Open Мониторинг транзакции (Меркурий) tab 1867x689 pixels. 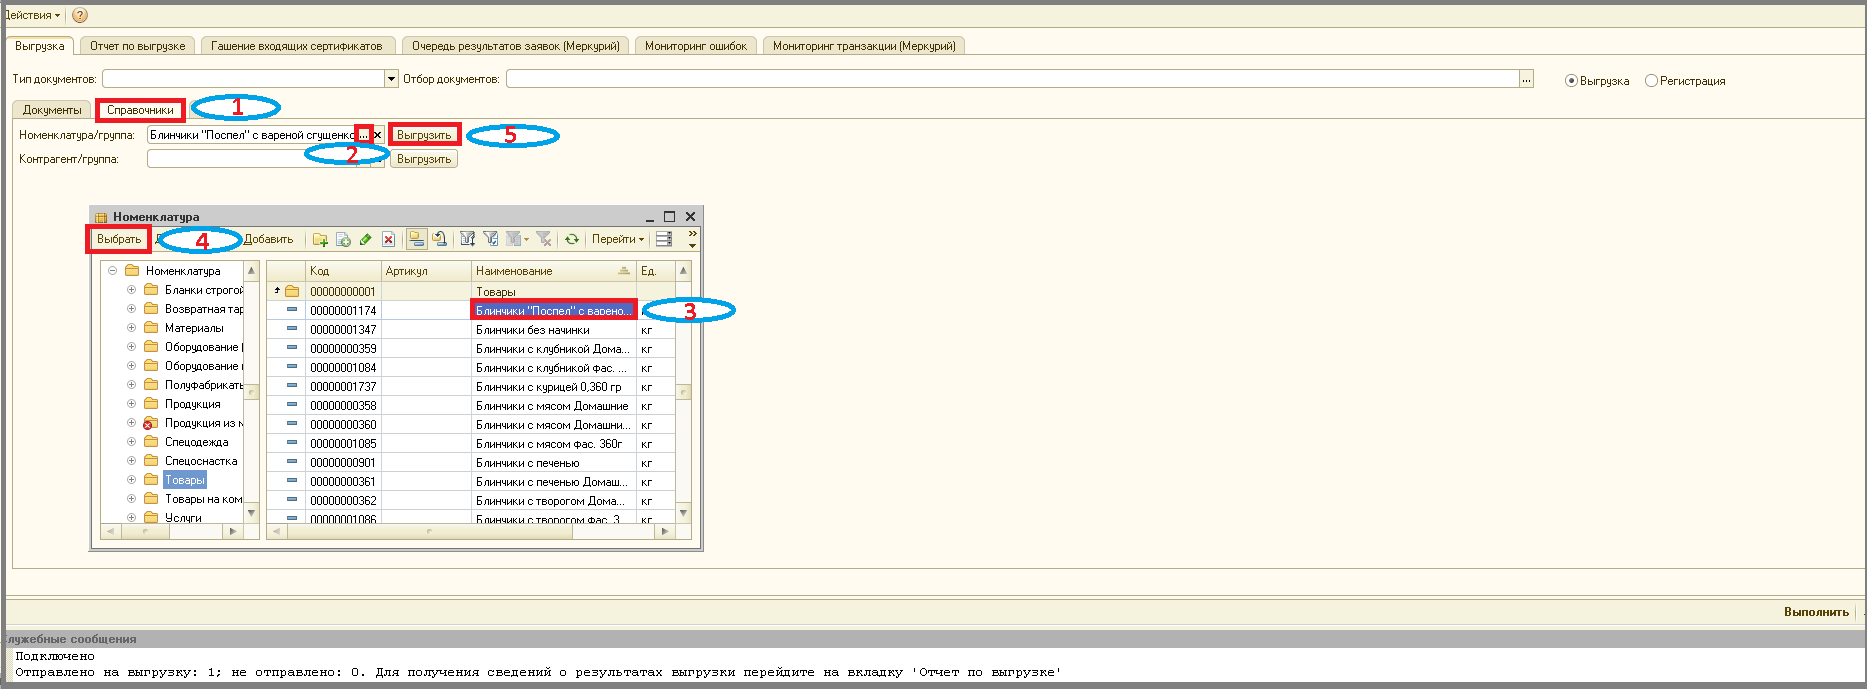tap(864, 46)
